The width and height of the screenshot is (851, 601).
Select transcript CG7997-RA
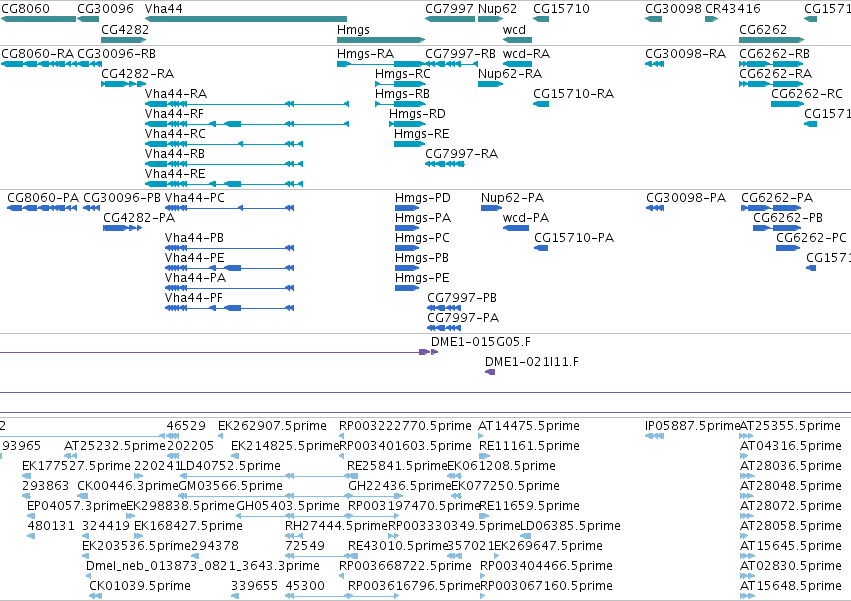(x=461, y=154)
